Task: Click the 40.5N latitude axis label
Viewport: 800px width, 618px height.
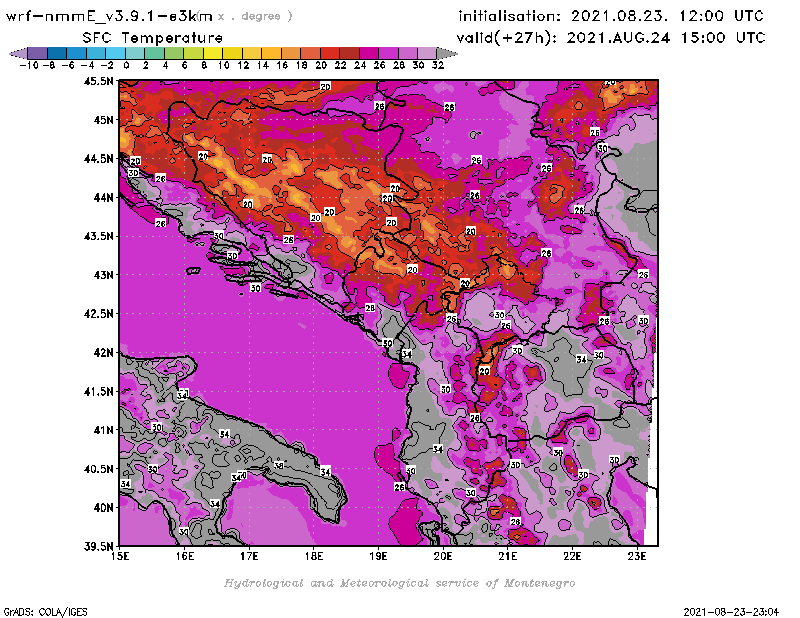Action: (98, 469)
